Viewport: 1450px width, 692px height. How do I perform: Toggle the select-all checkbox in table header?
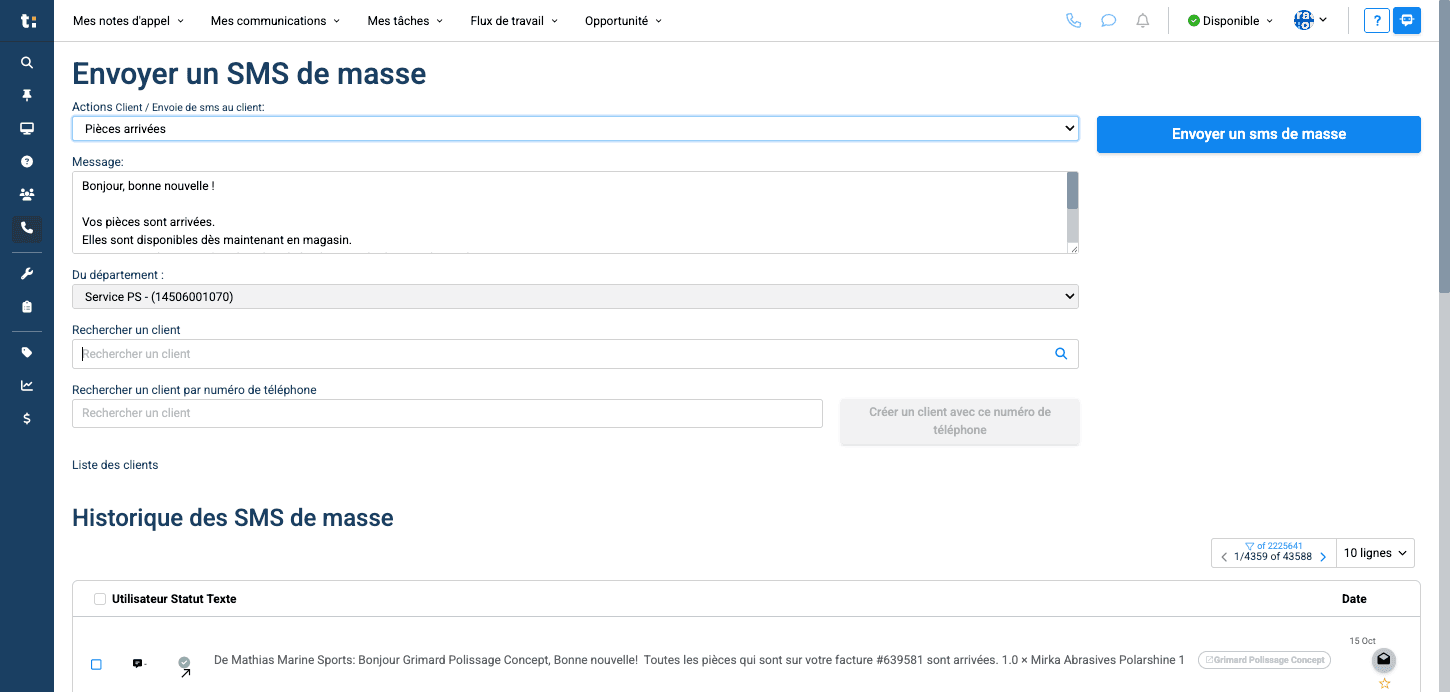point(100,599)
